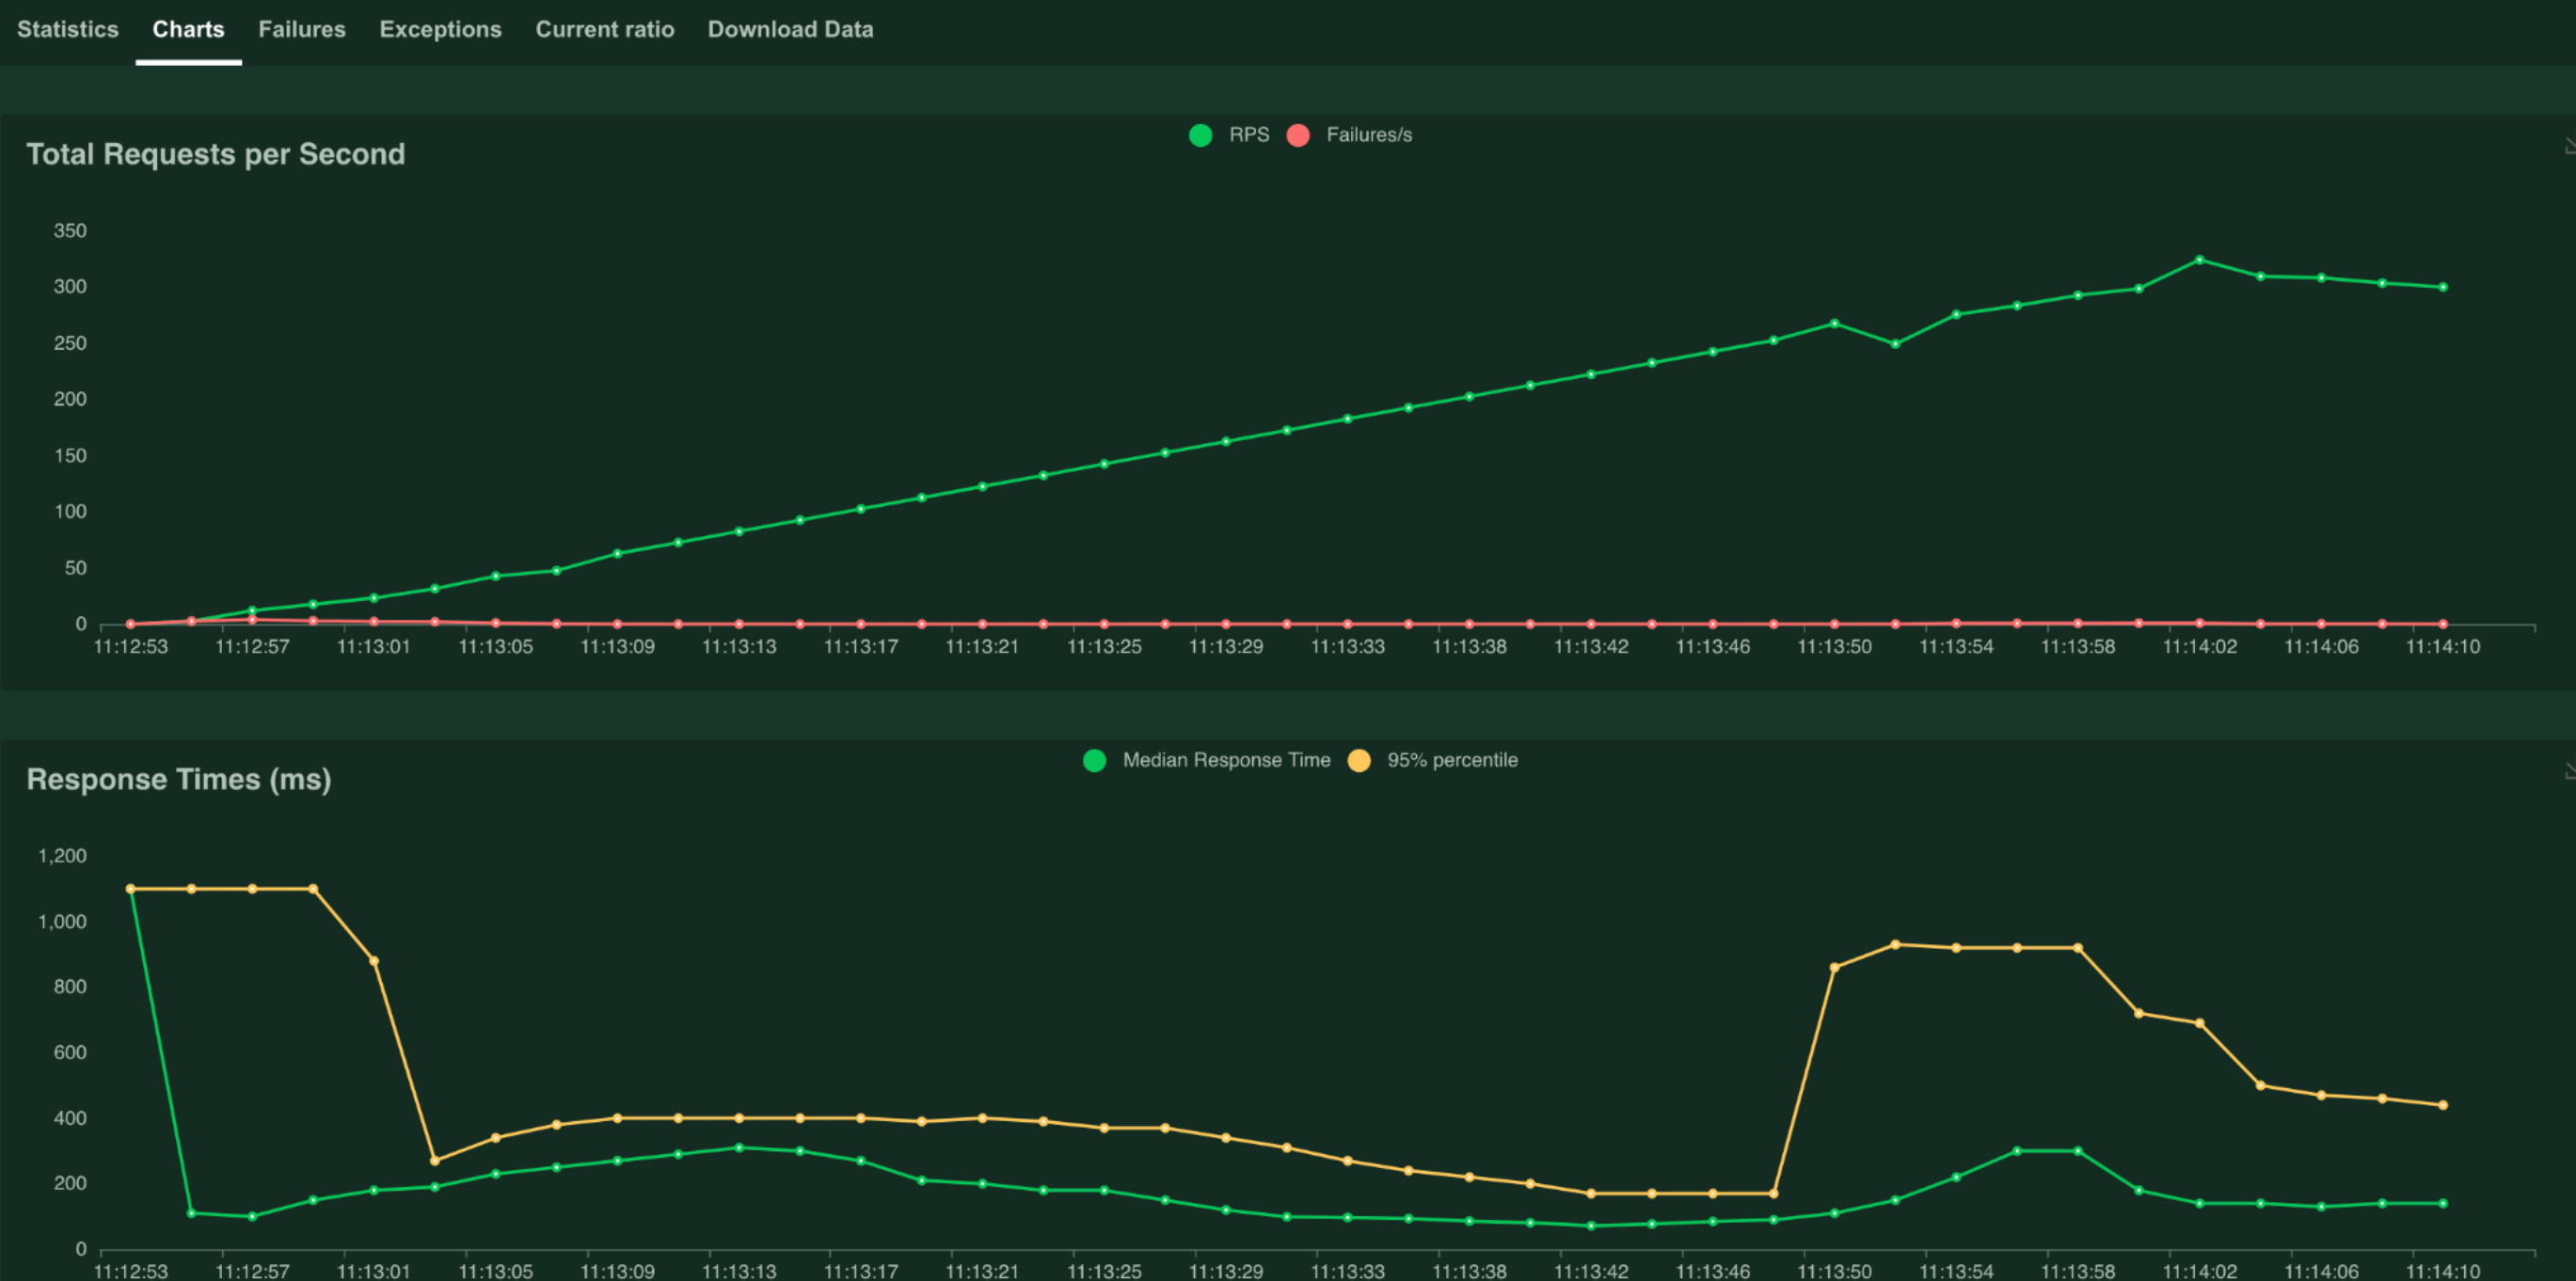Open the Statistics tab

click(68, 30)
